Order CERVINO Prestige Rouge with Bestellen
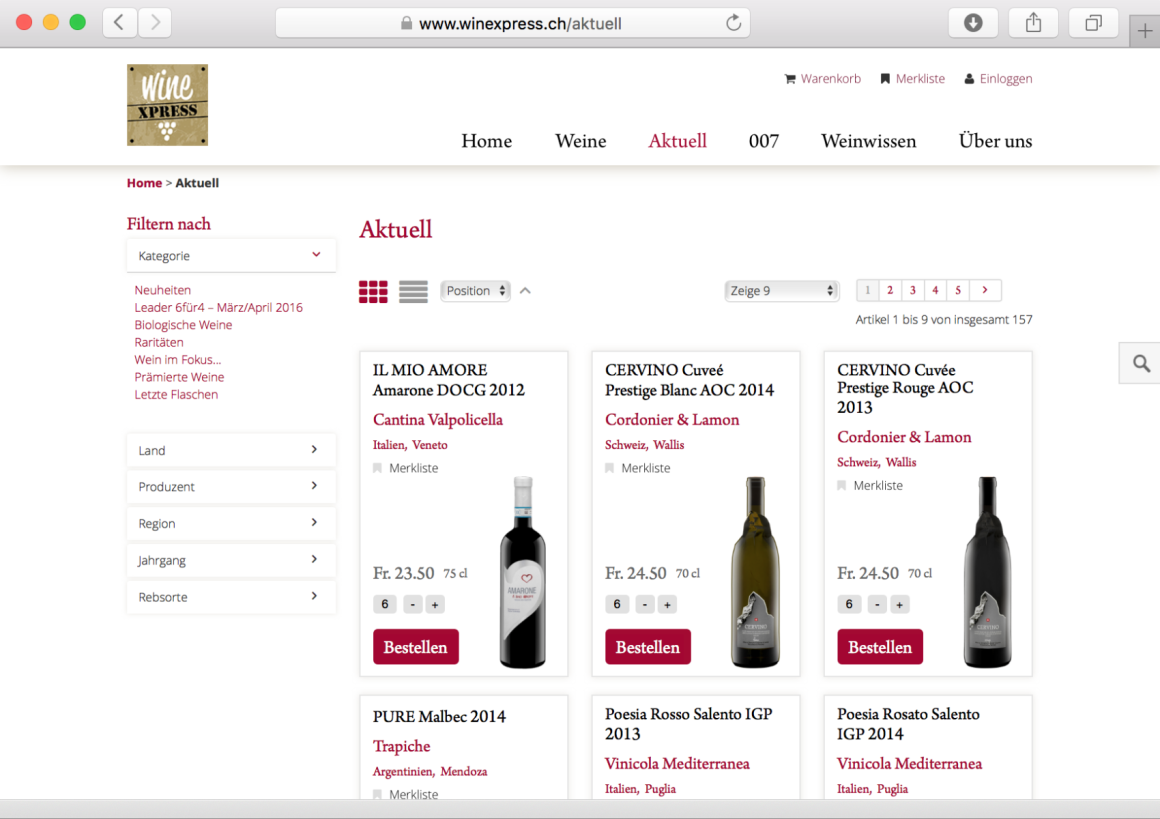This screenshot has height=819, width=1160. point(880,647)
